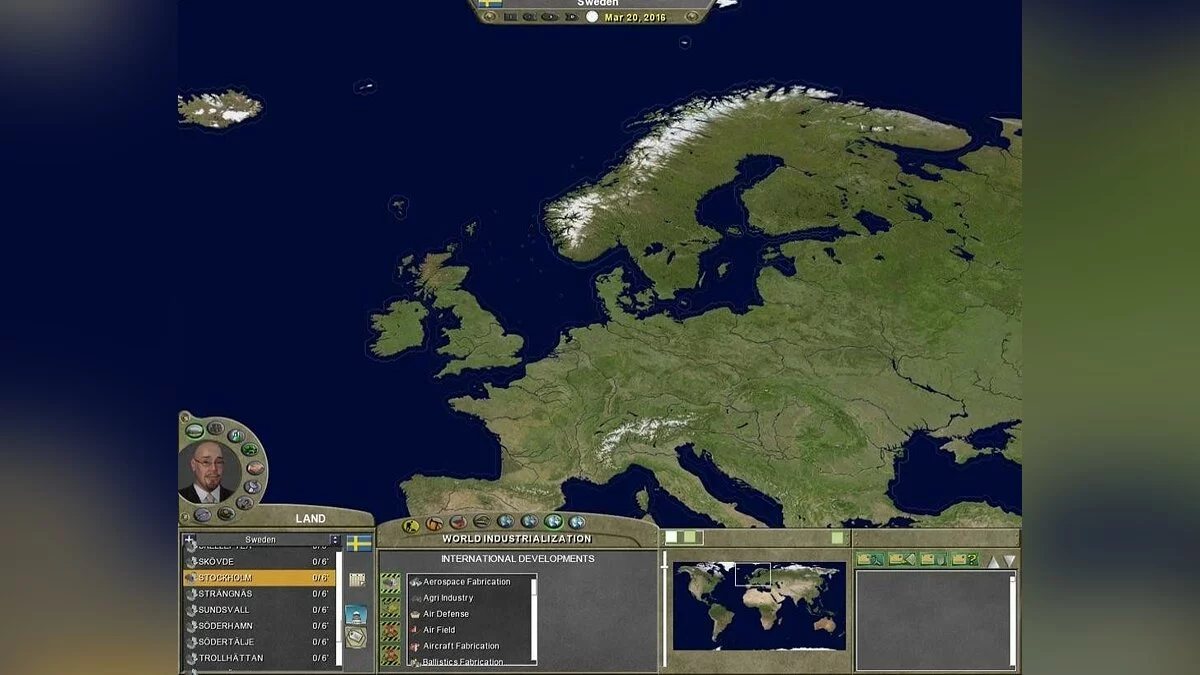Select the teal department icon beside the portrait
The image size is (1200, 675).
(x=236, y=436)
